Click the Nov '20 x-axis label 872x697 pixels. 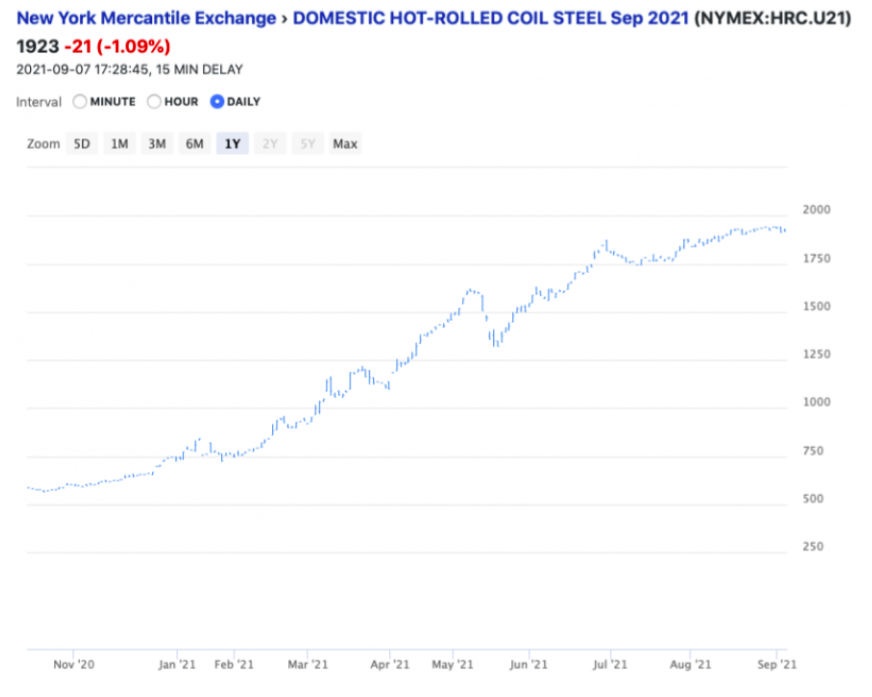click(73, 664)
